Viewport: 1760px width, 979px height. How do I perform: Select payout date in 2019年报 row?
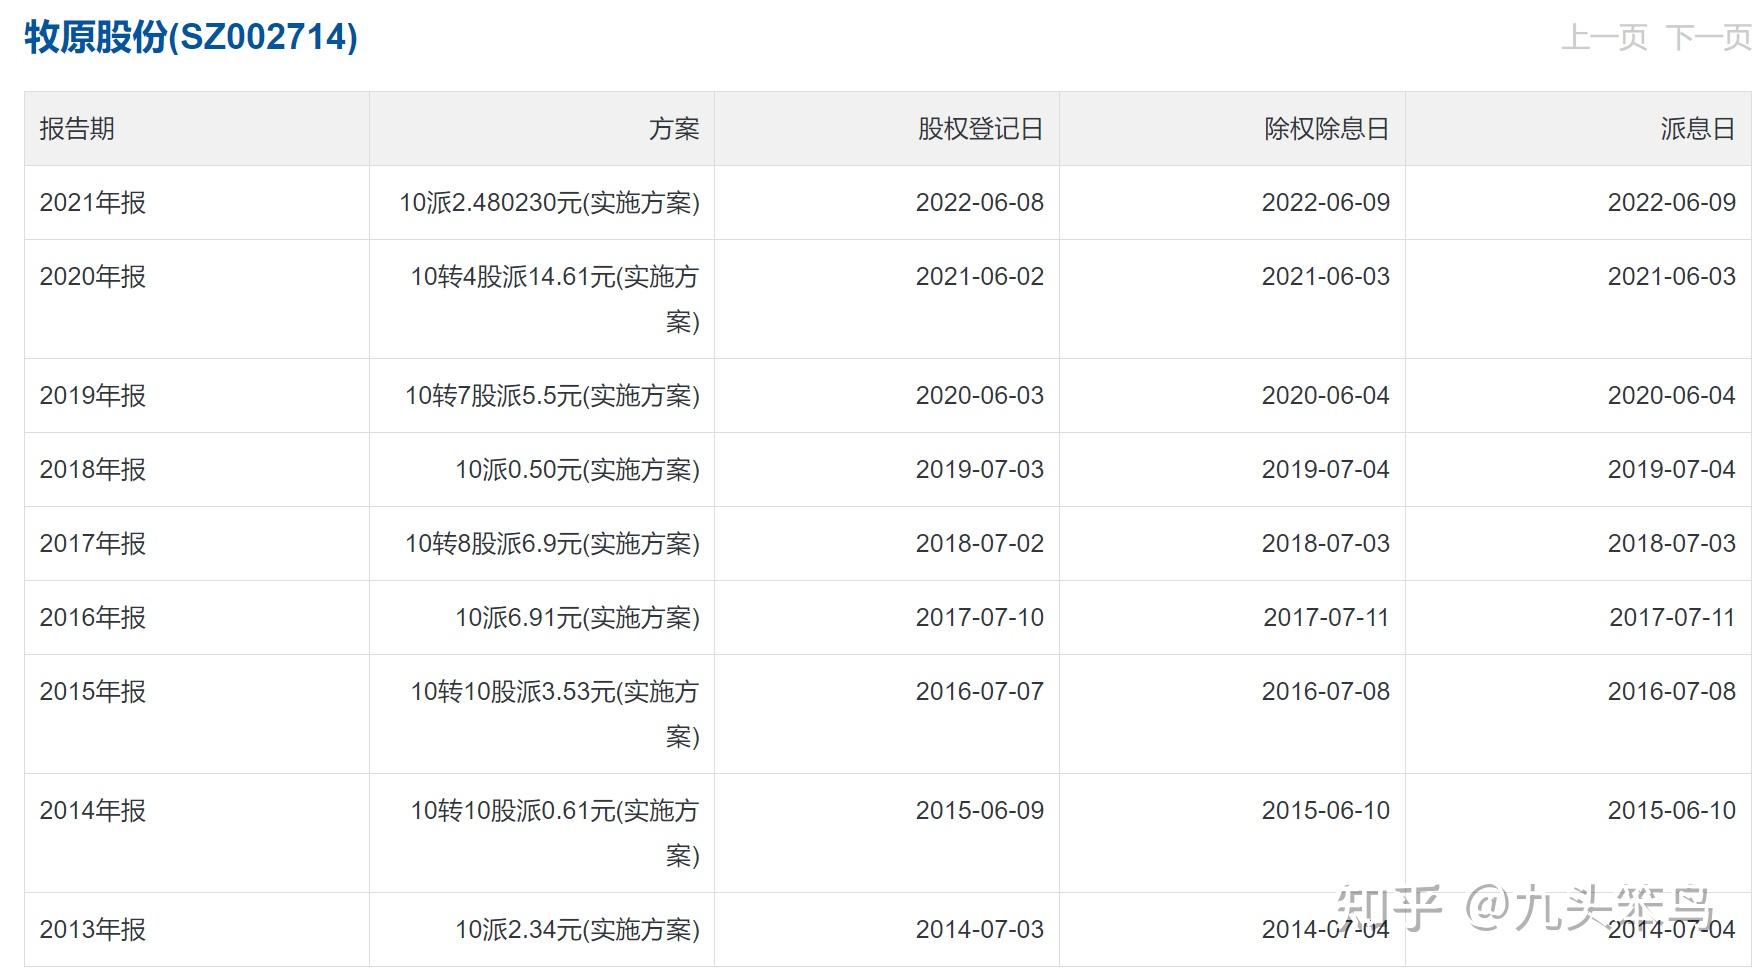pyautogui.click(x=1672, y=396)
